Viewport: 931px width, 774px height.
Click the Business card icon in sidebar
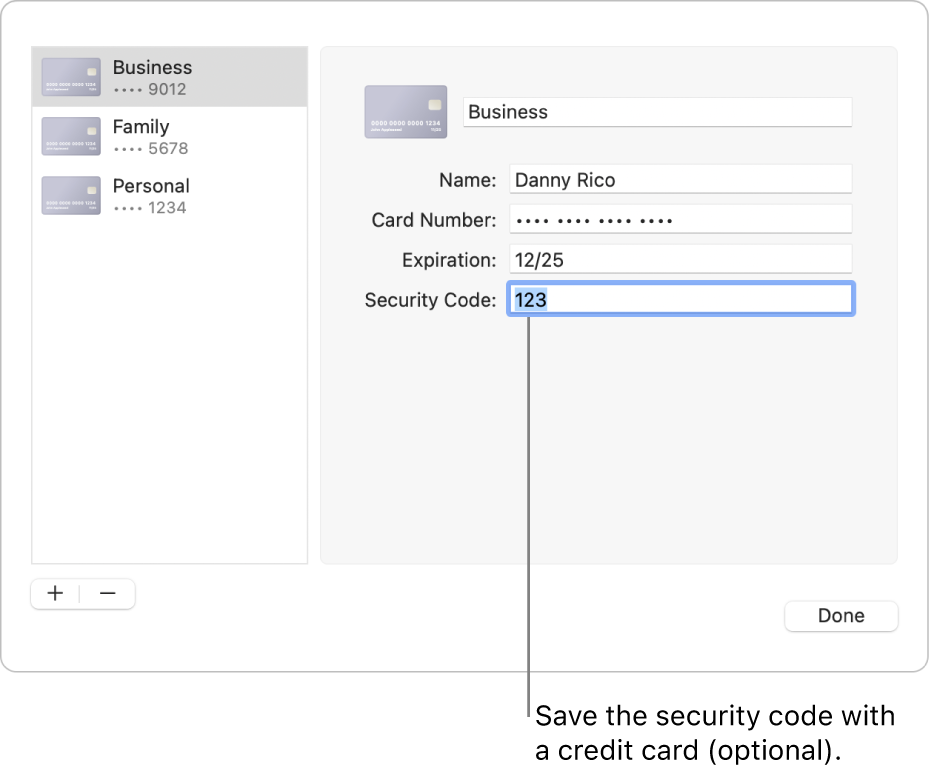[x=70, y=76]
